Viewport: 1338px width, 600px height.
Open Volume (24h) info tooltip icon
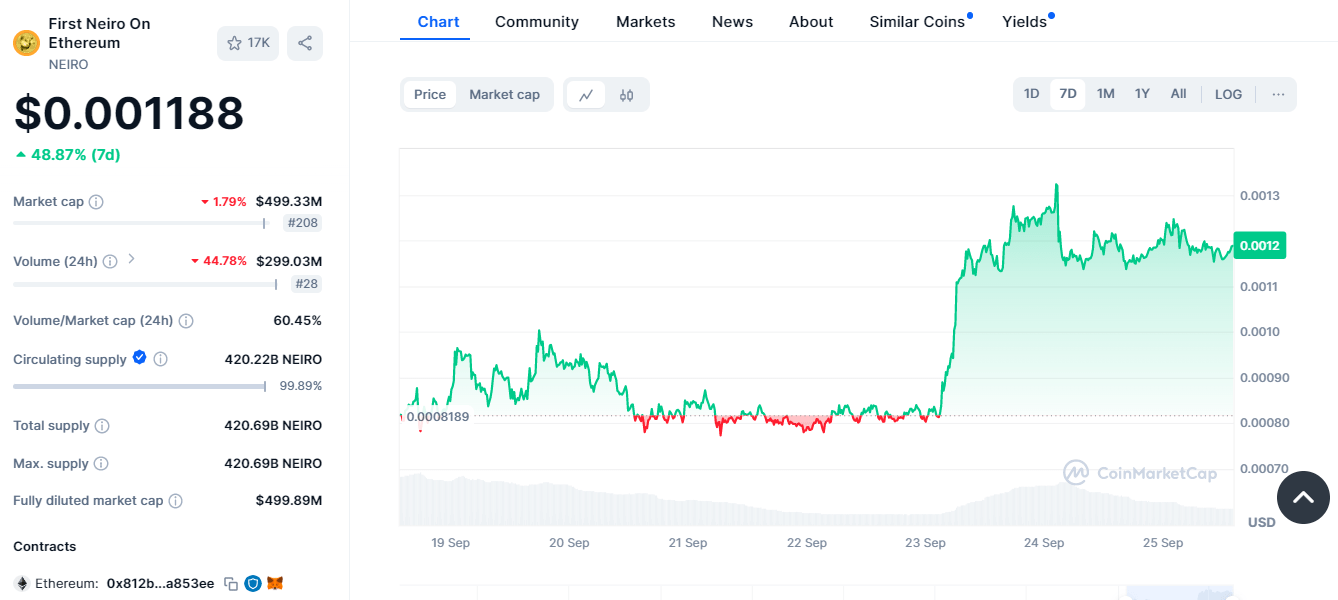pyautogui.click(x=110, y=262)
